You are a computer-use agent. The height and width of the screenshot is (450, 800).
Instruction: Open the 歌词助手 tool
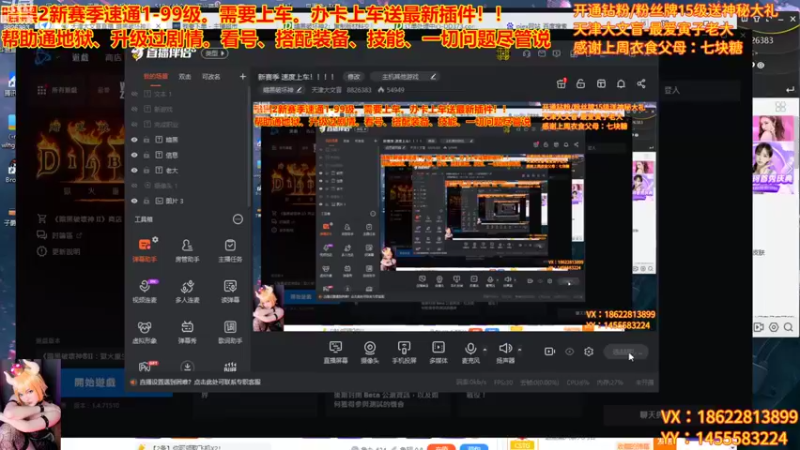tap(230, 332)
